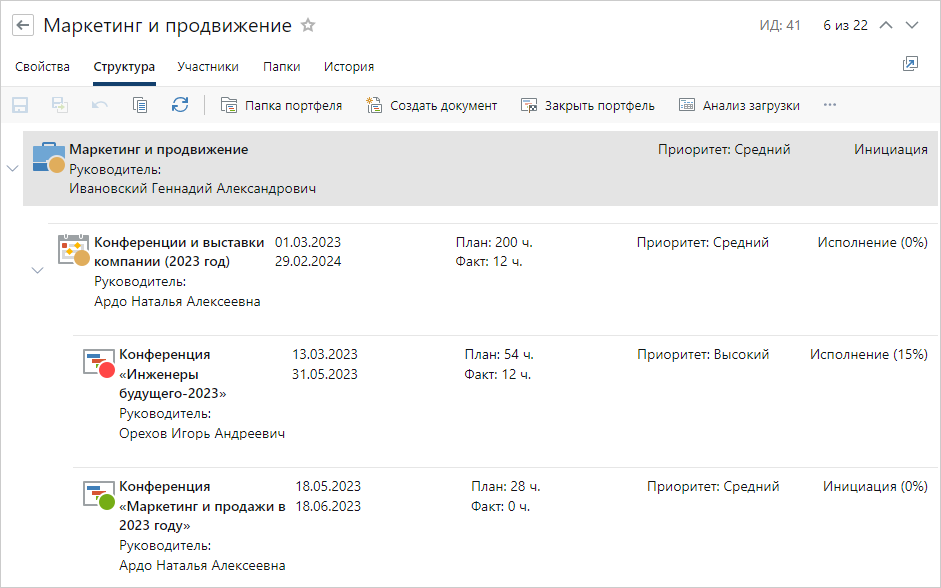Toggle the favorite star next to the title
Screen dimensions: 941x588
[307, 25]
